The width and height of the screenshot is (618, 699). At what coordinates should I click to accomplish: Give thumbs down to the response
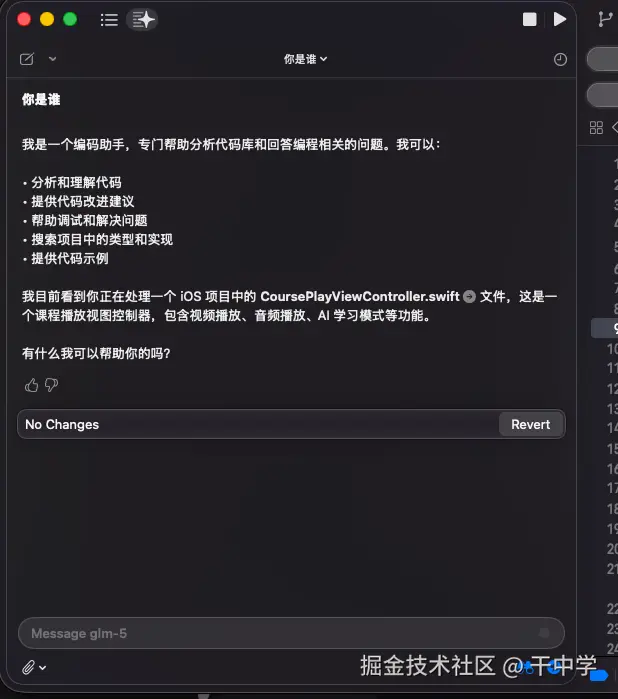(x=51, y=385)
